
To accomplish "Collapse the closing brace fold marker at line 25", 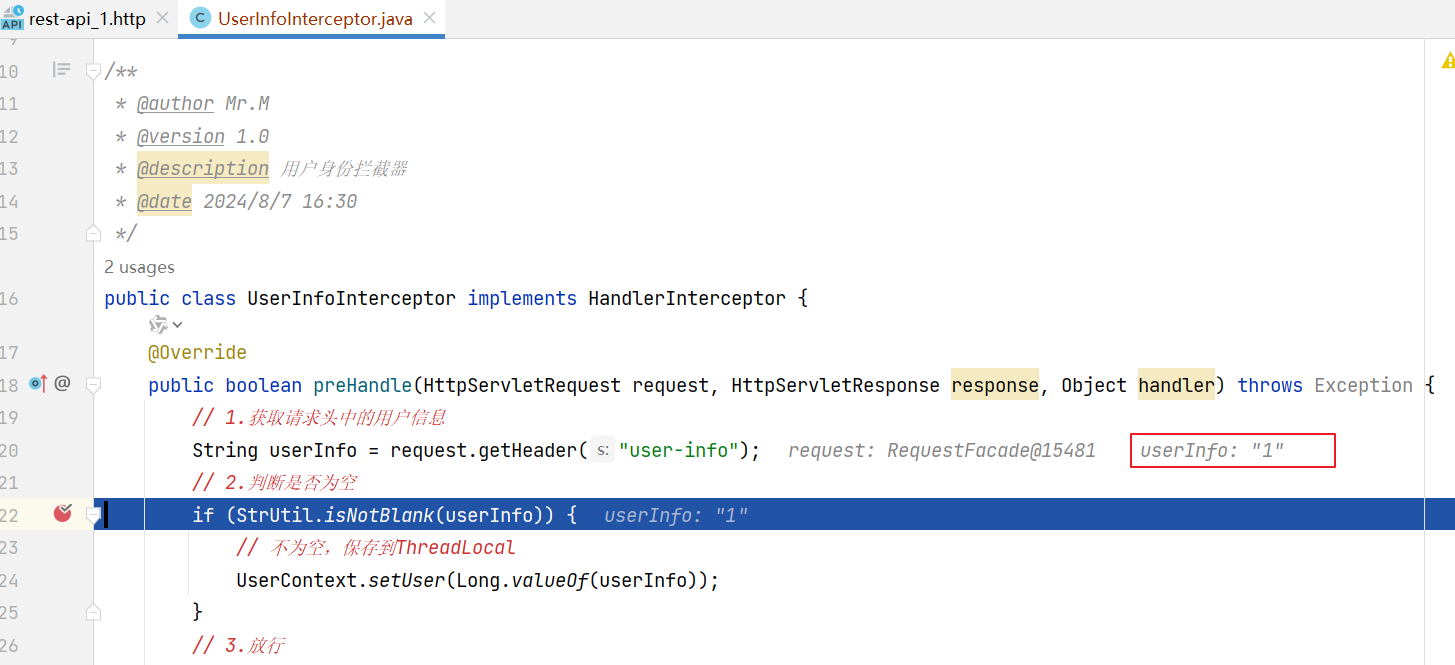I will [x=93, y=611].
